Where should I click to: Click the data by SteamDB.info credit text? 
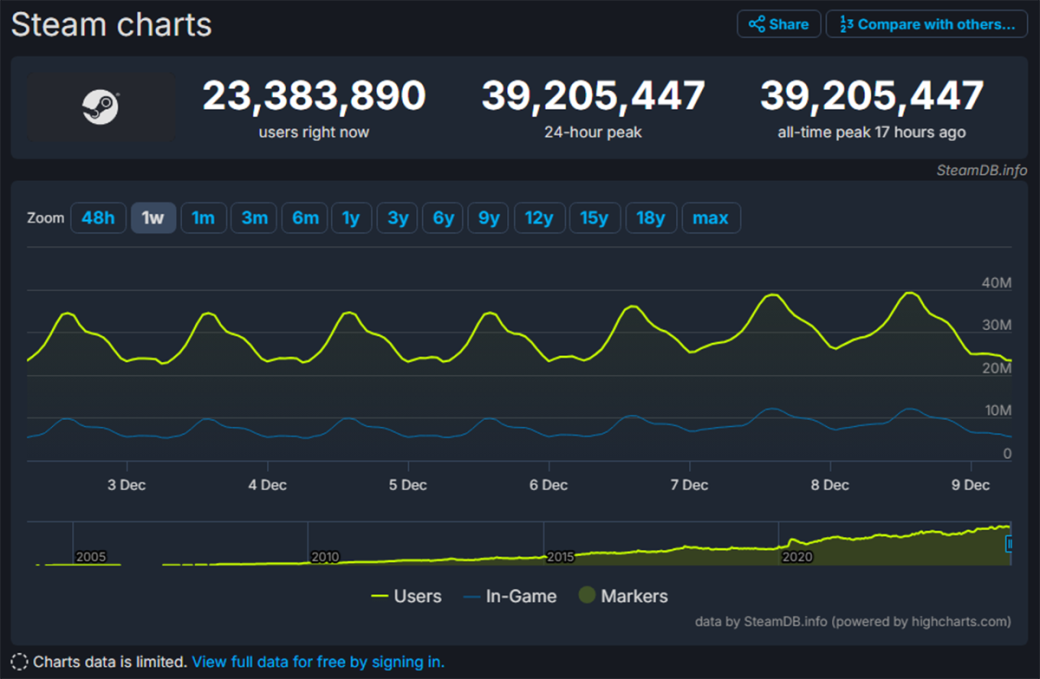coord(853,621)
